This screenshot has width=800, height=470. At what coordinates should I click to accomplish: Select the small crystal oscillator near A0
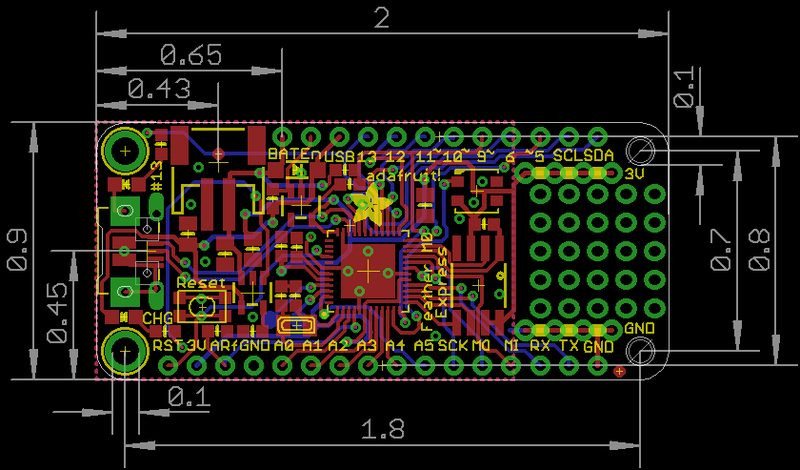295,324
